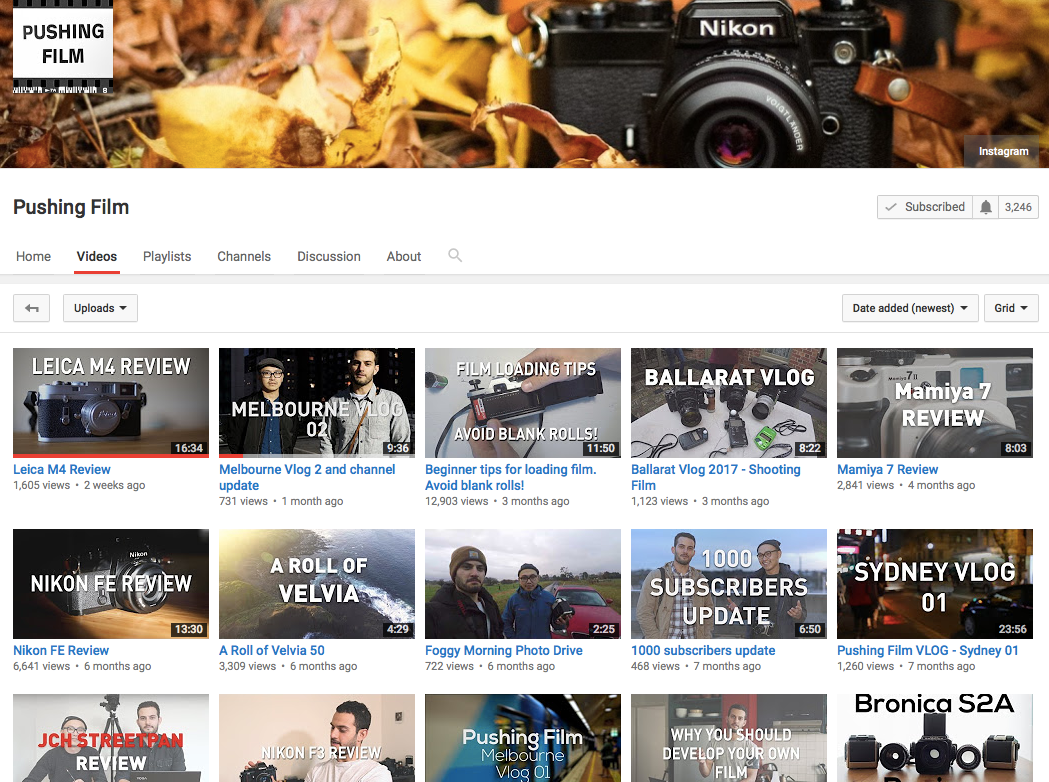Select the Videos tab
Image resolution: width=1049 pixels, height=782 pixels.
point(96,256)
